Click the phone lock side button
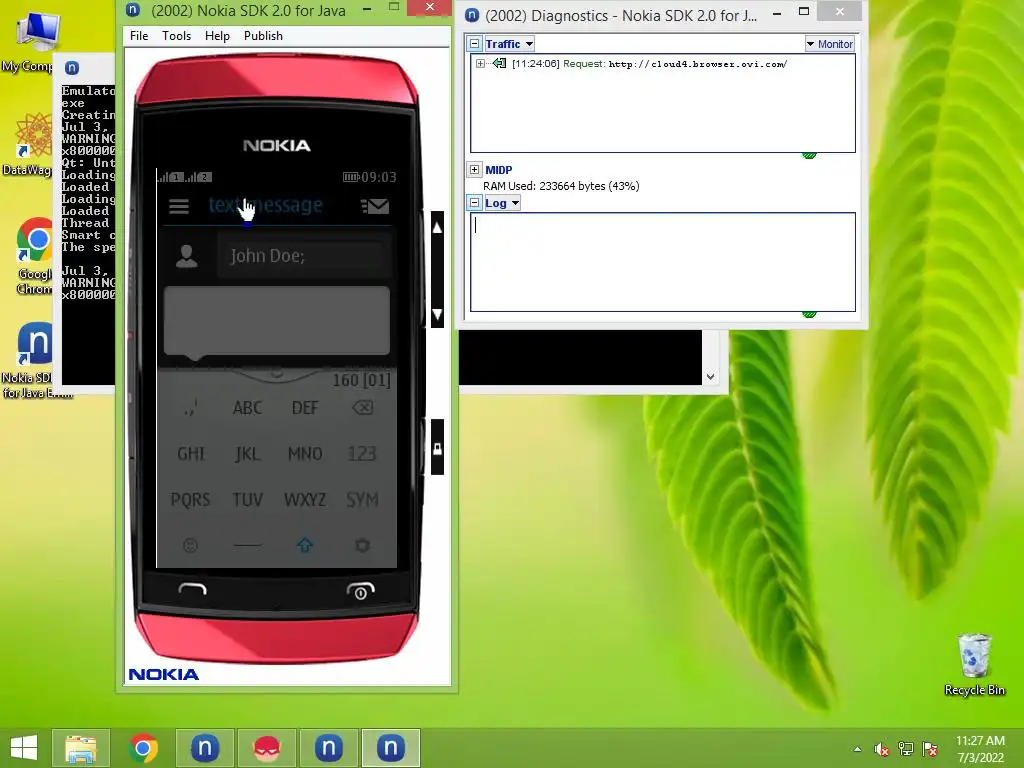 pyautogui.click(x=438, y=448)
